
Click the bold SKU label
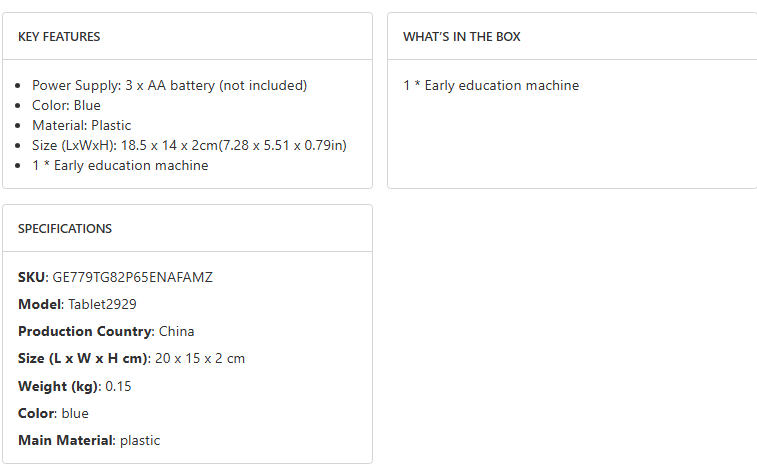pyautogui.click(x=32, y=277)
